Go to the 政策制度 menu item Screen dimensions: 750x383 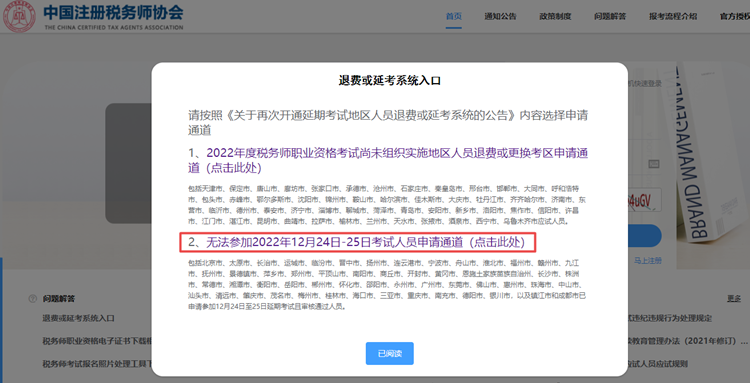pos(555,16)
